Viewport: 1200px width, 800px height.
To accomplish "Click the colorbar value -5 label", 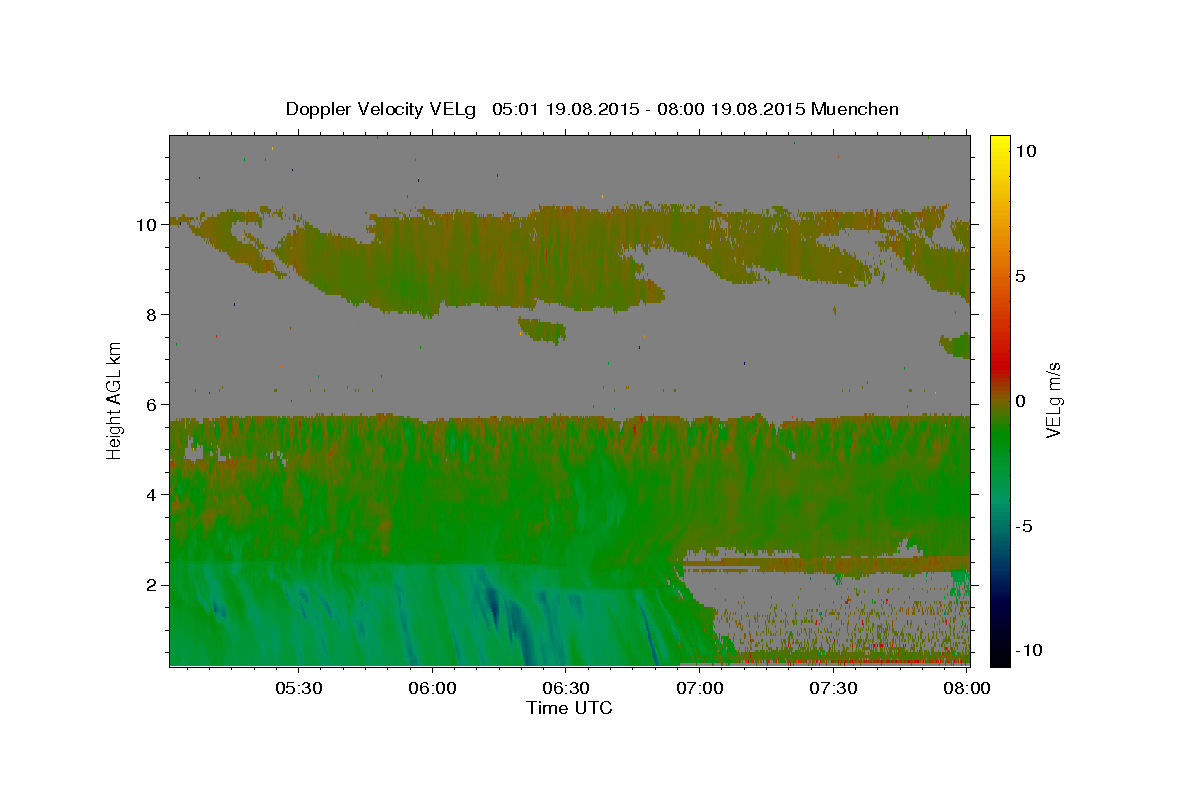I will pos(1024,526).
